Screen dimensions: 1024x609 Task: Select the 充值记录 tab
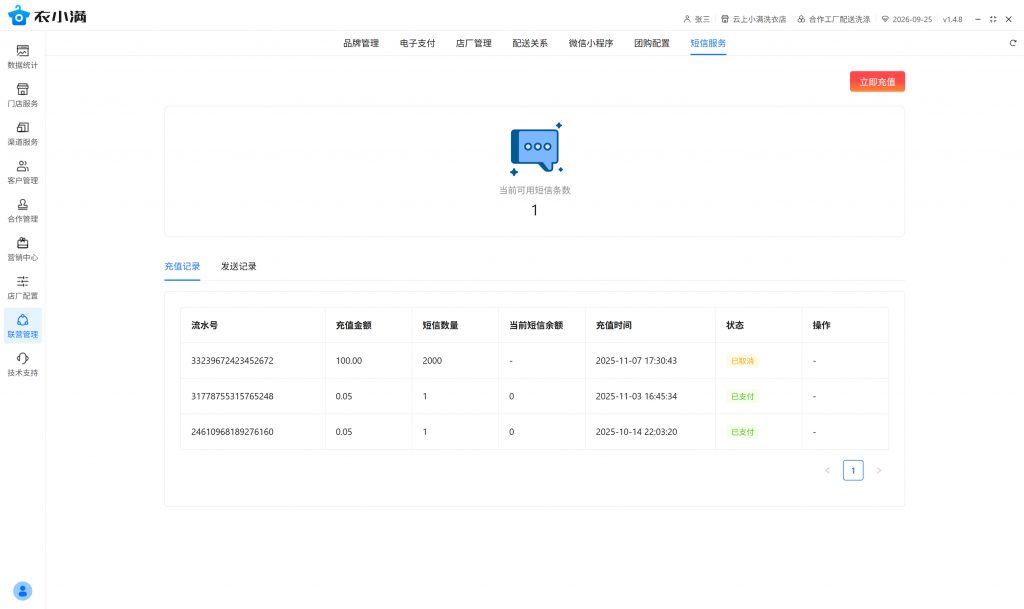(x=182, y=266)
